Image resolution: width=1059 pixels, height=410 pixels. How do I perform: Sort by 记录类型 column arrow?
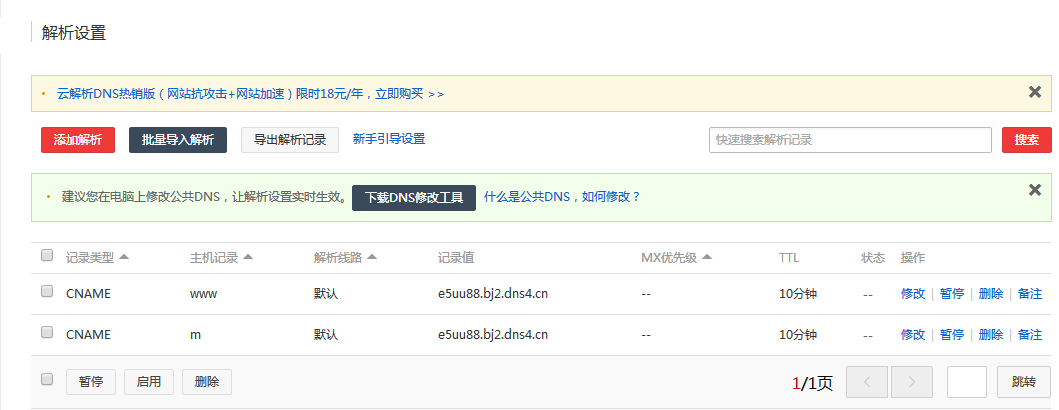(x=124, y=257)
